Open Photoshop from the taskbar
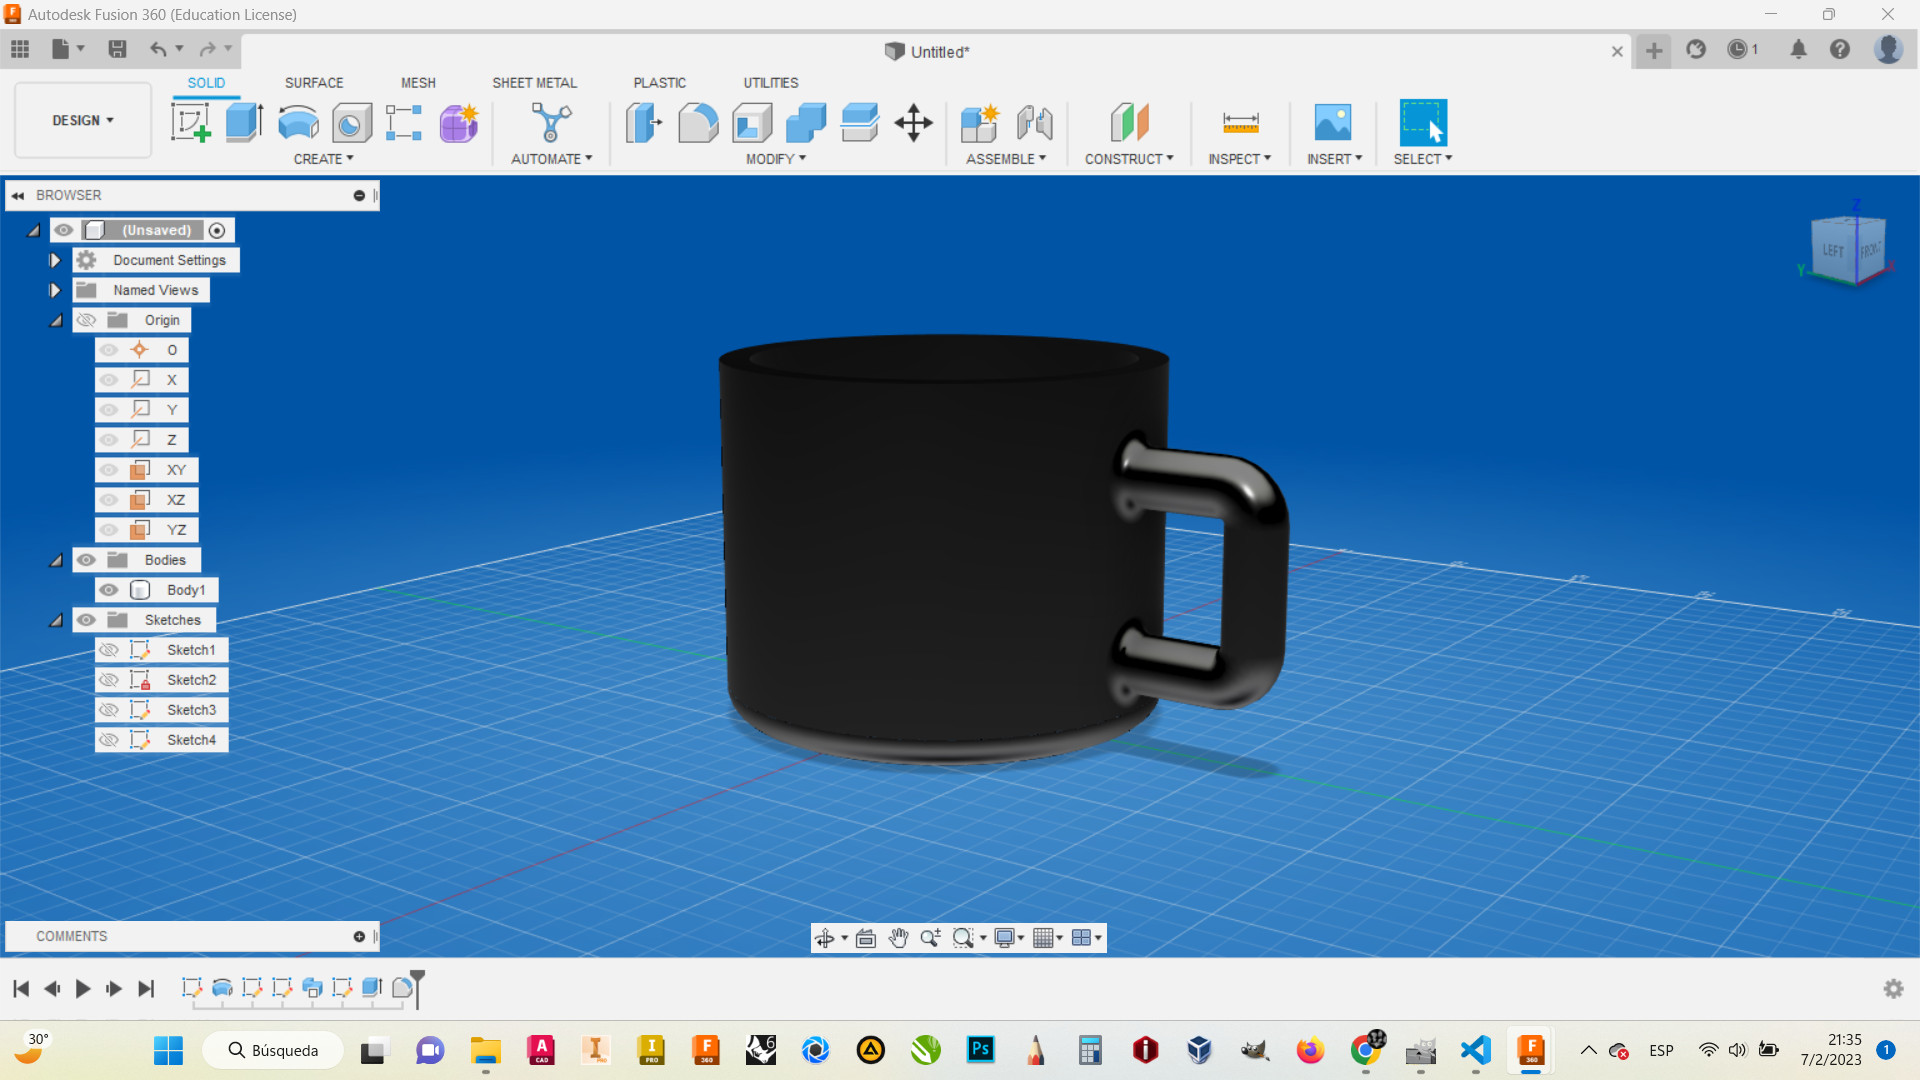The height and width of the screenshot is (1080, 1920). tap(981, 1050)
